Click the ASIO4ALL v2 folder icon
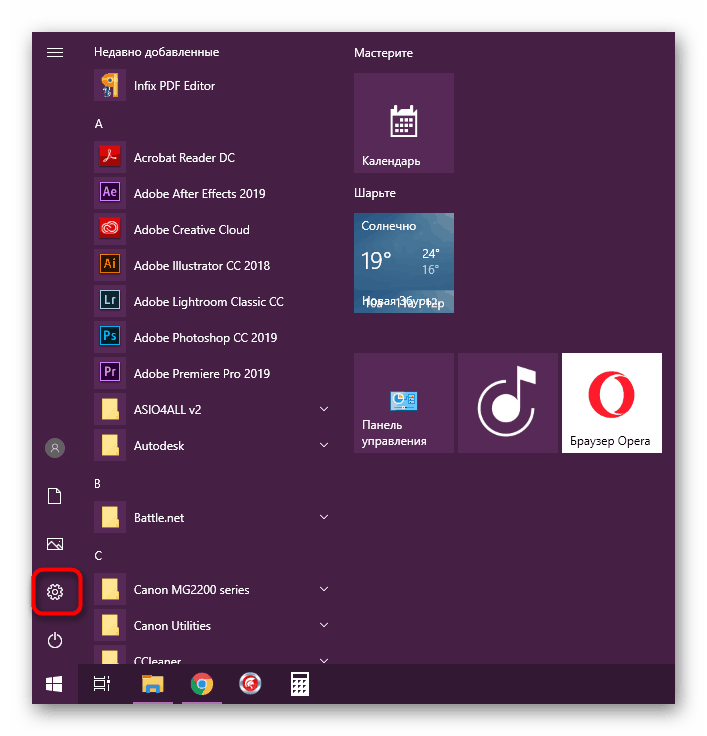 click(x=110, y=409)
